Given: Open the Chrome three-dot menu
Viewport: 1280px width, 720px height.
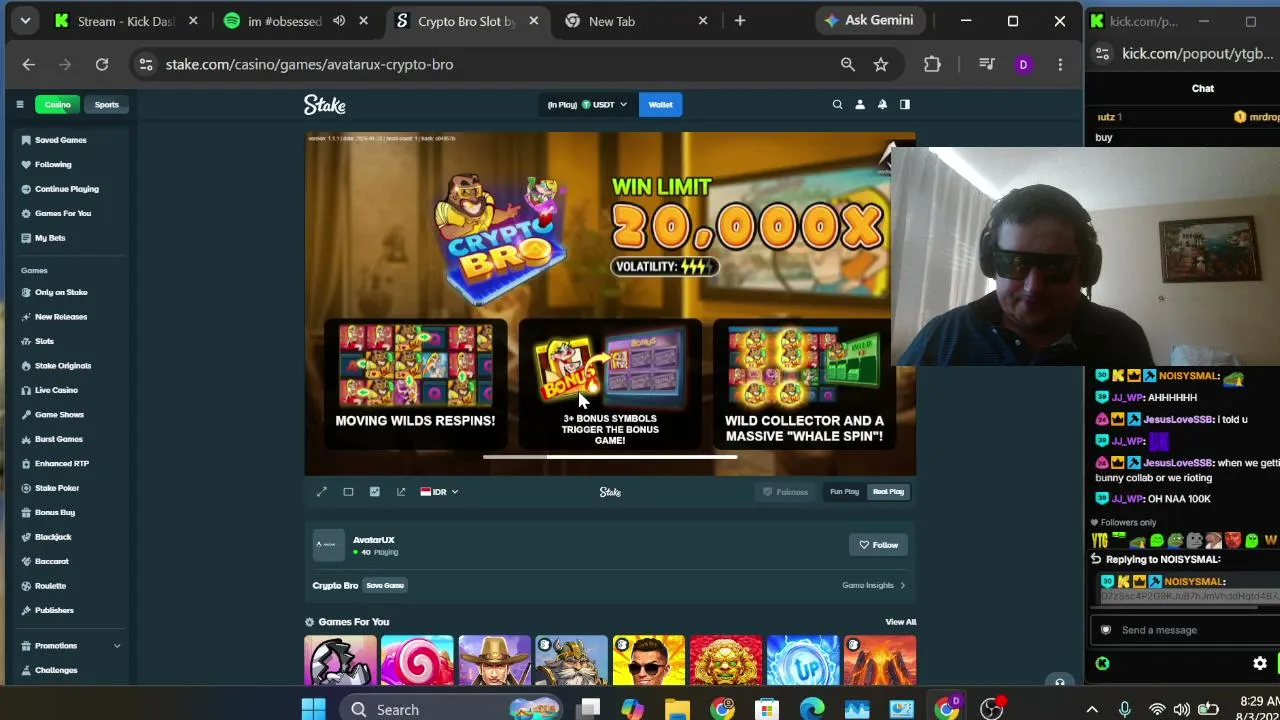Looking at the screenshot, I should tap(1060, 64).
